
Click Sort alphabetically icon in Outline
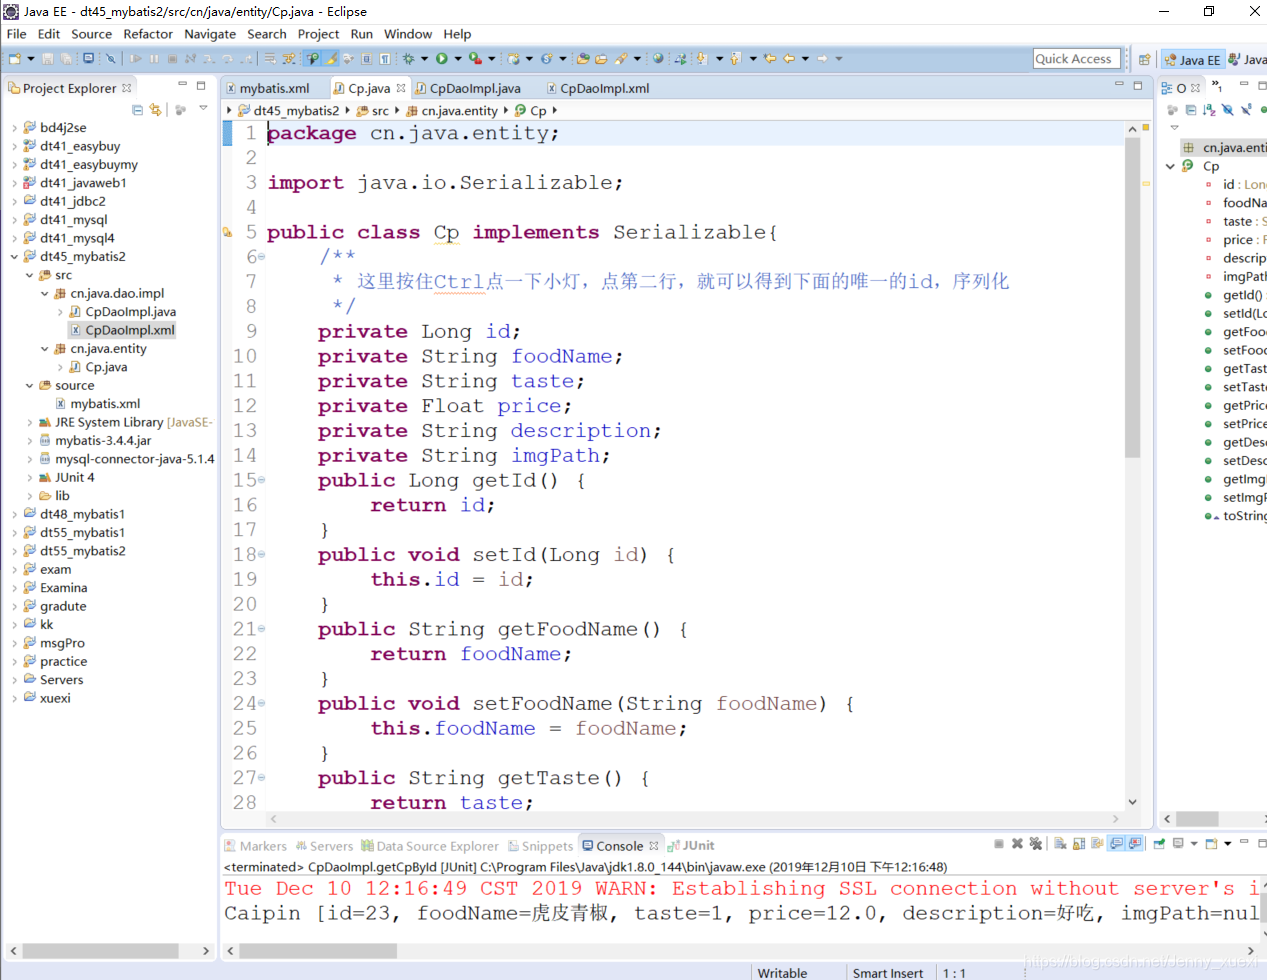point(1209,109)
